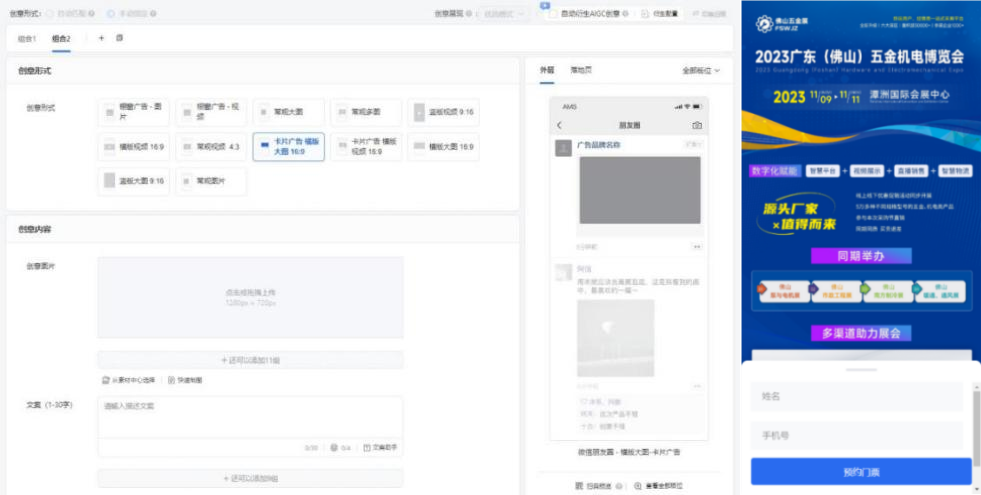Click the avatar next to 广告品牌名称
The height and width of the screenshot is (495, 981).
coord(563,148)
